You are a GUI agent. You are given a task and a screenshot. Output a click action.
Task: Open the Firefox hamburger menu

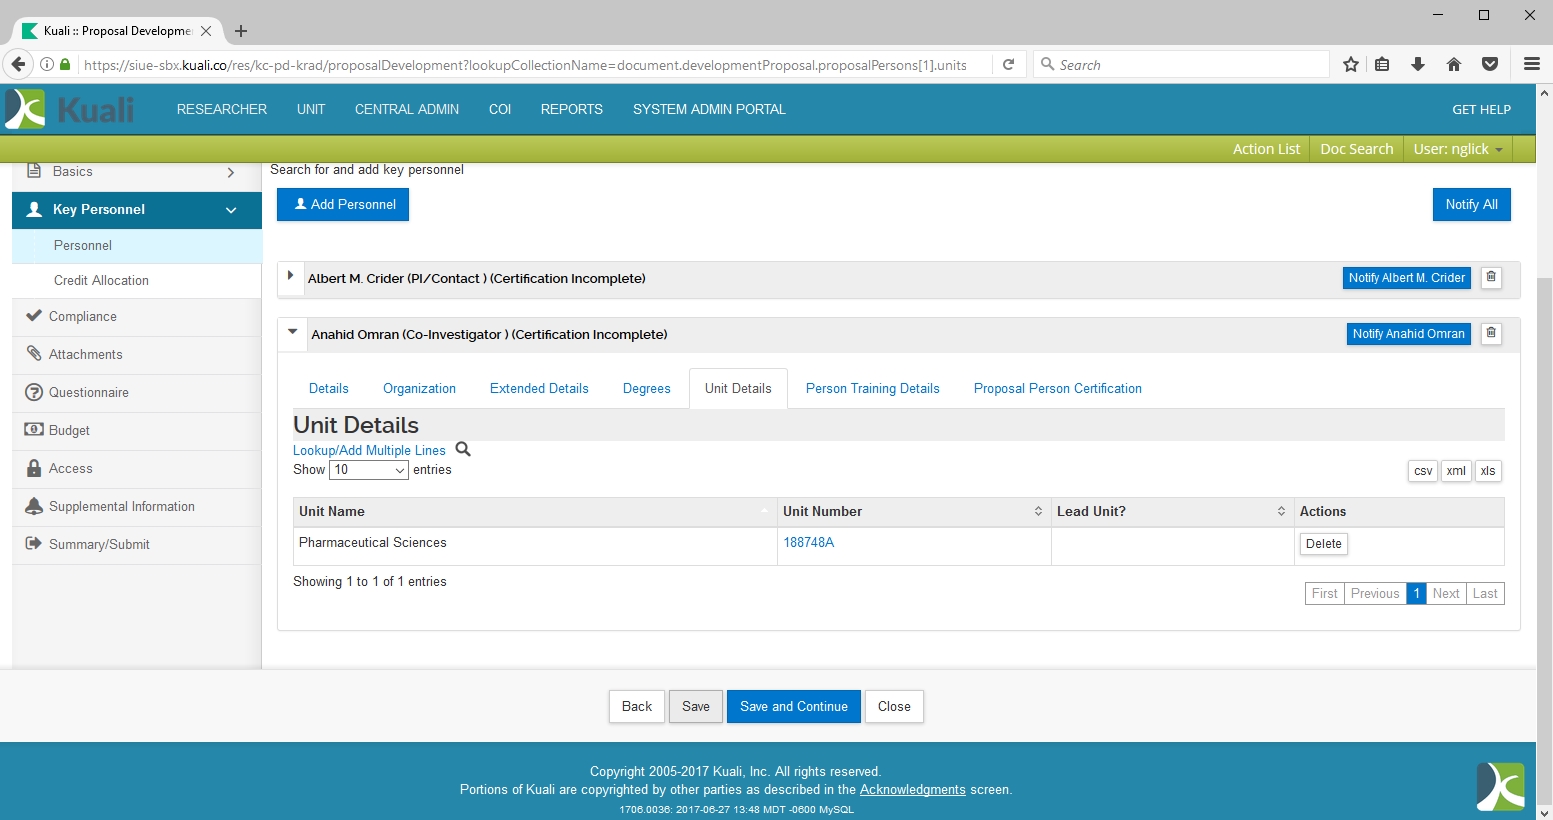tap(1531, 65)
